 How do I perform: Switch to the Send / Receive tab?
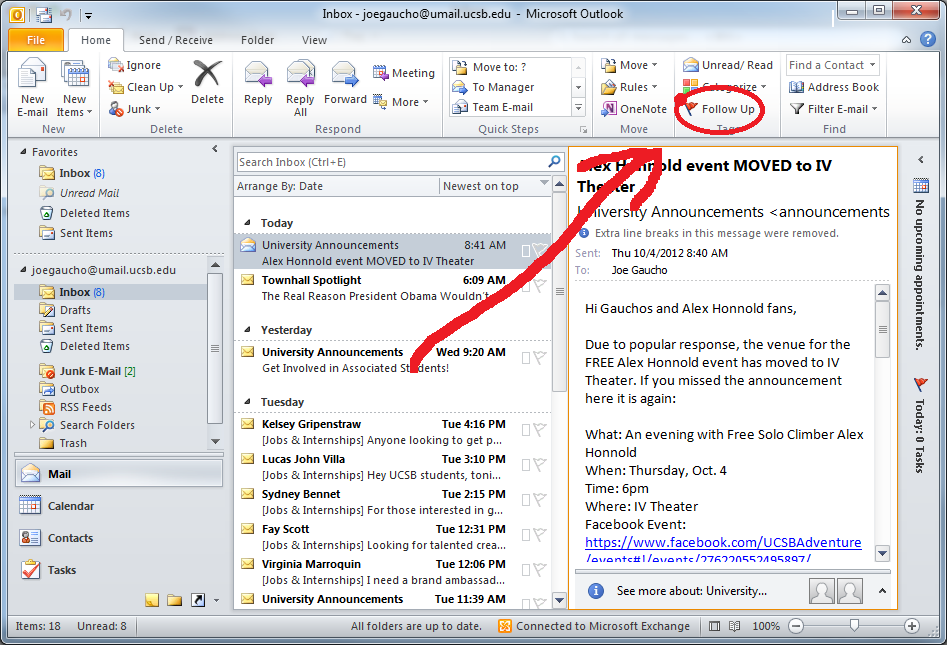pyautogui.click(x=175, y=40)
